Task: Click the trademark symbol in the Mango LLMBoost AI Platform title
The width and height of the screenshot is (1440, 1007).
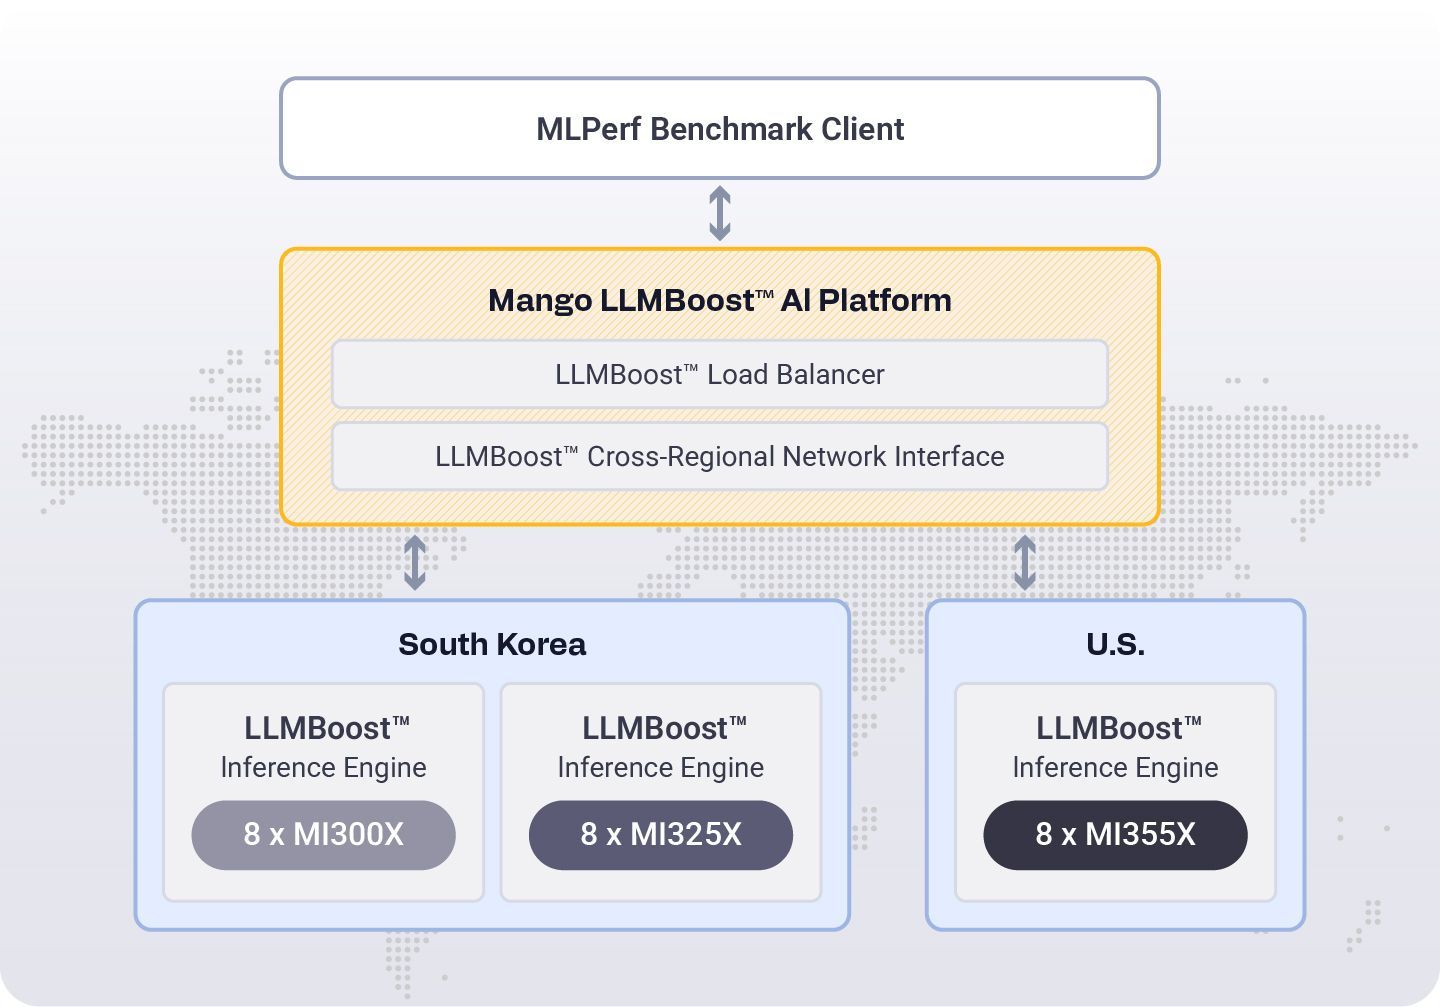Action: (765, 294)
